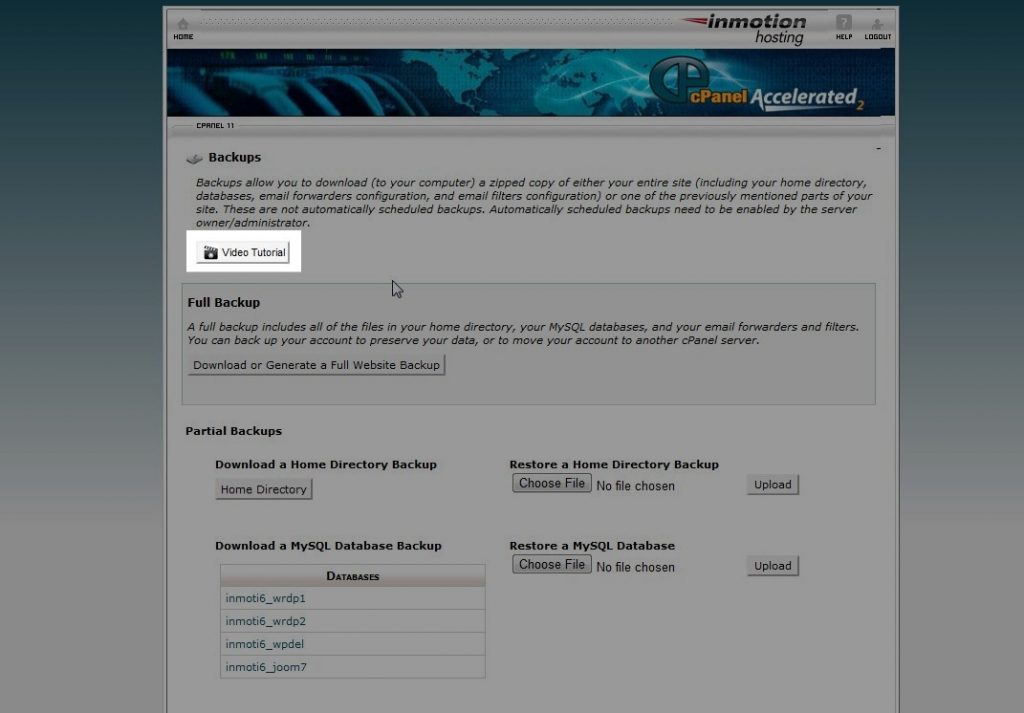Choose File for Home Directory restore
Image resolution: width=1024 pixels, height=713 pixels.
click(x=552, y=483)
